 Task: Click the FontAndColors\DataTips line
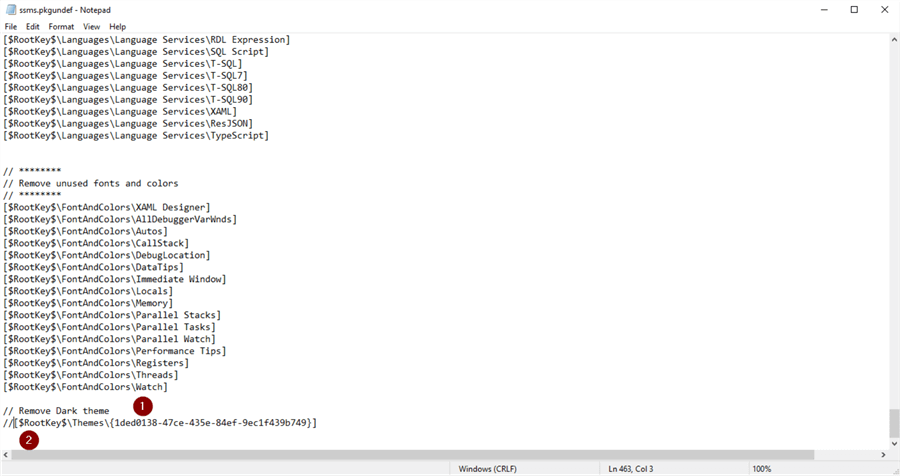(x=93, y=267)
